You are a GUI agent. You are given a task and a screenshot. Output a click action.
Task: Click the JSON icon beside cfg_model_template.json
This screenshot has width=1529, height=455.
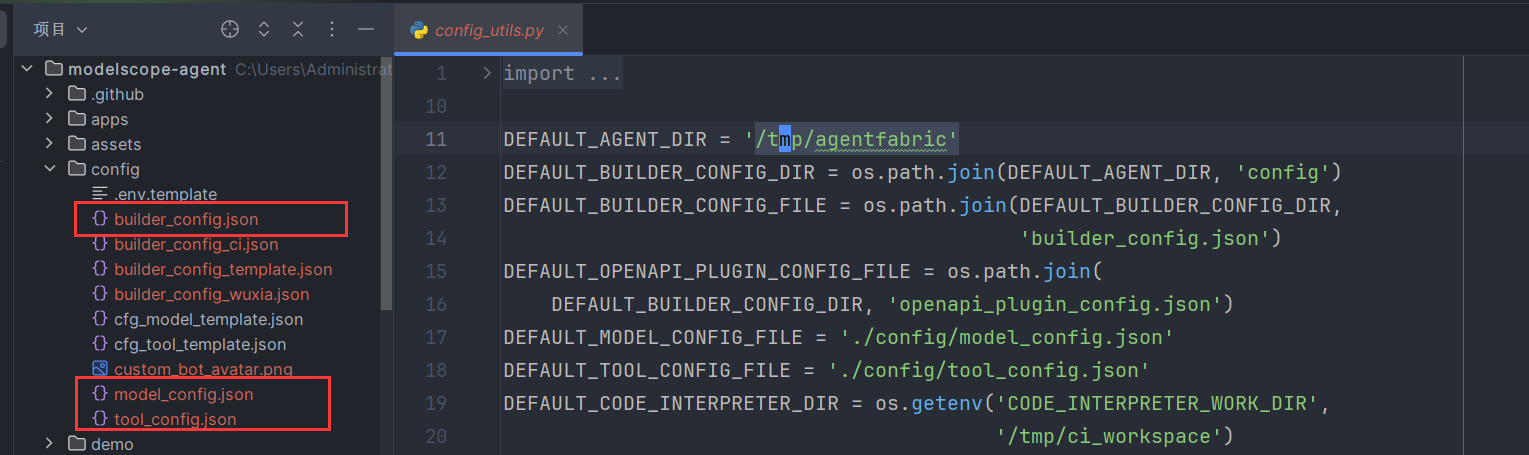99,319
